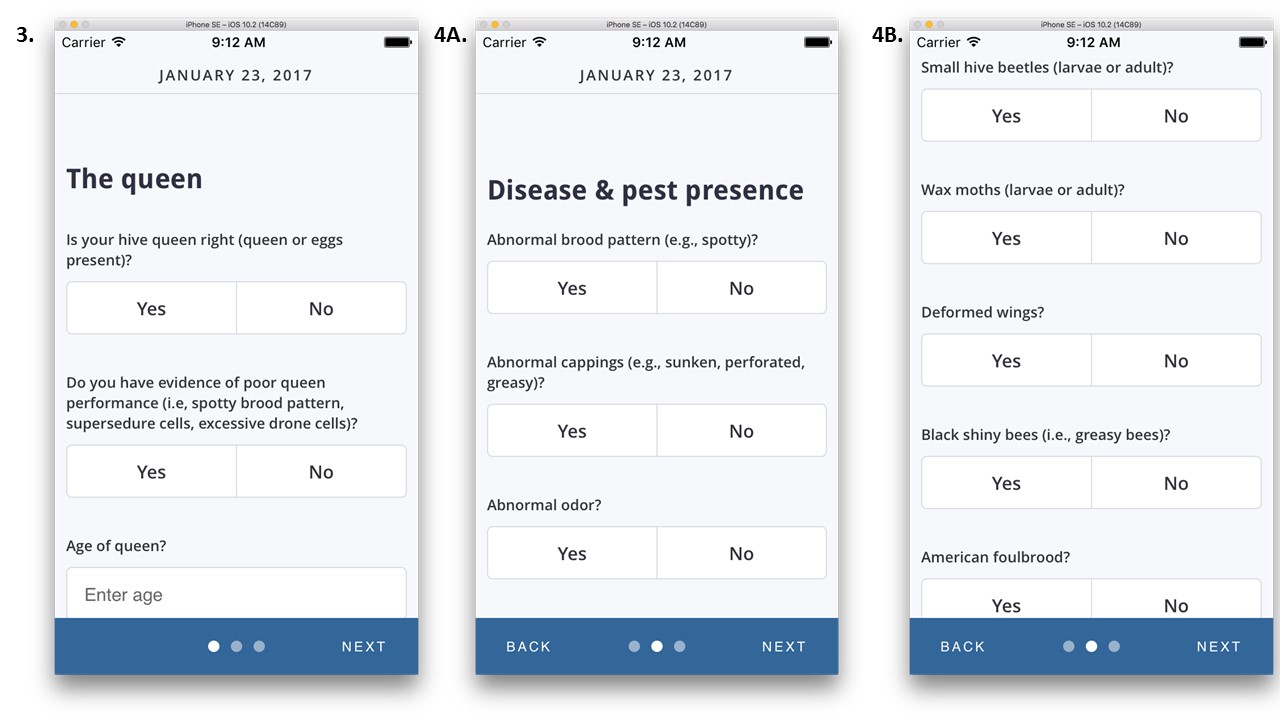The image size is (1280, 720).
Task: Click the Enter age input field
Action: click(236, 594)
